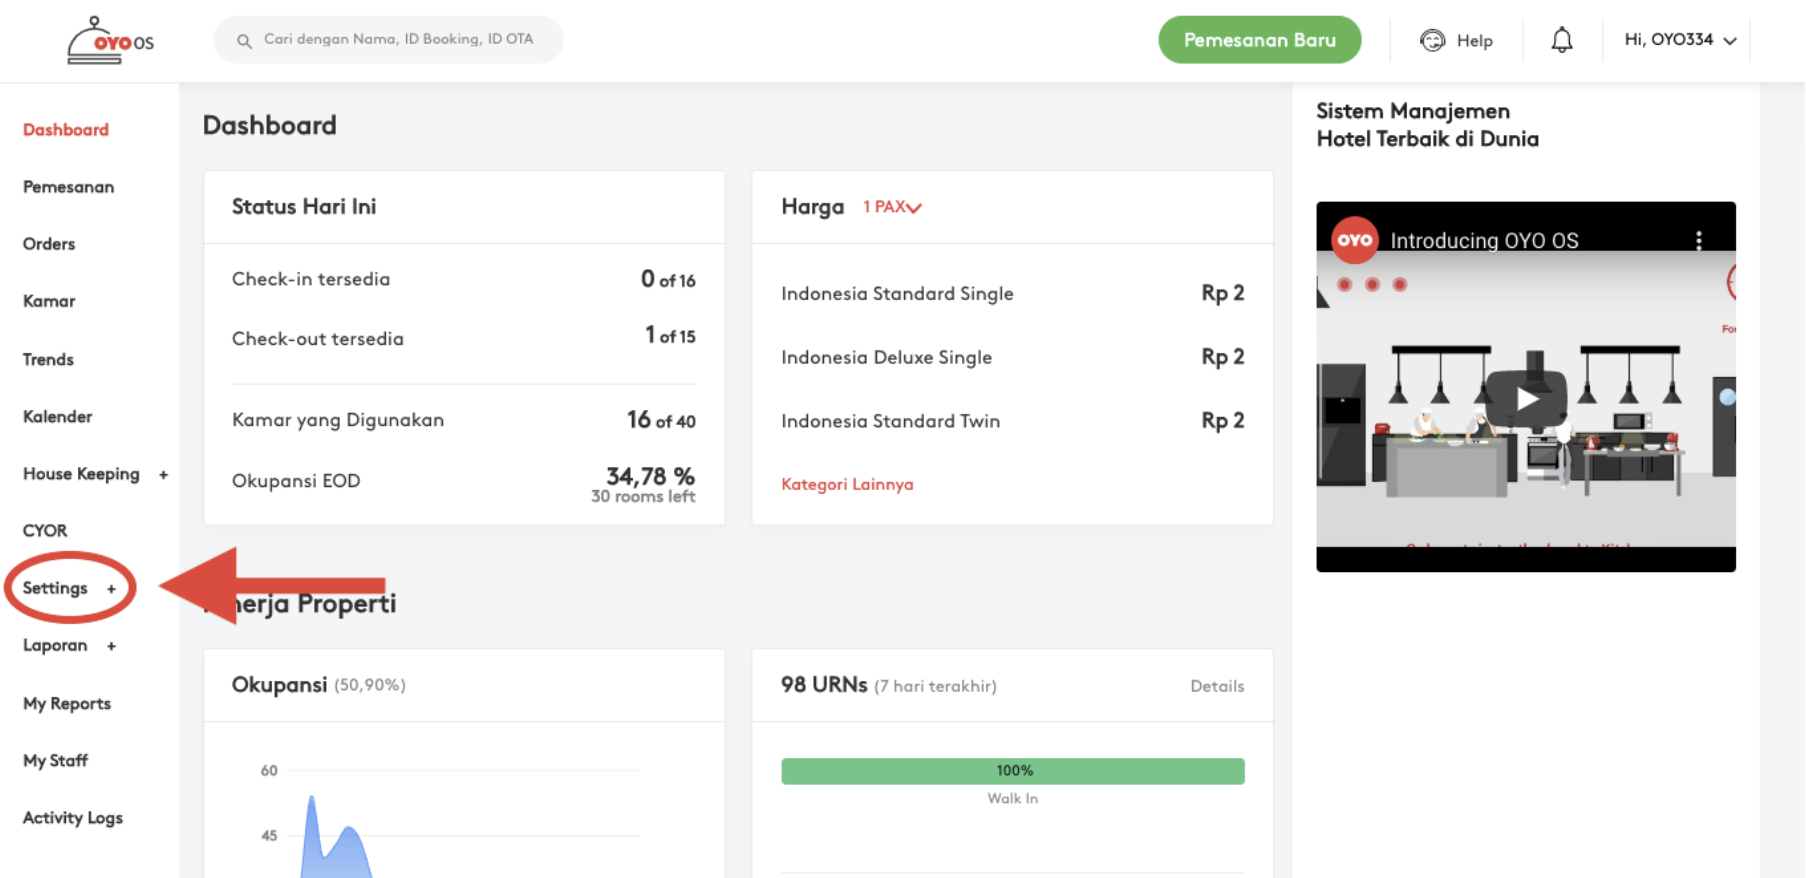Open CYOR in sidebar
This screenshot has width=1806, height=878.
coord(45,531)
